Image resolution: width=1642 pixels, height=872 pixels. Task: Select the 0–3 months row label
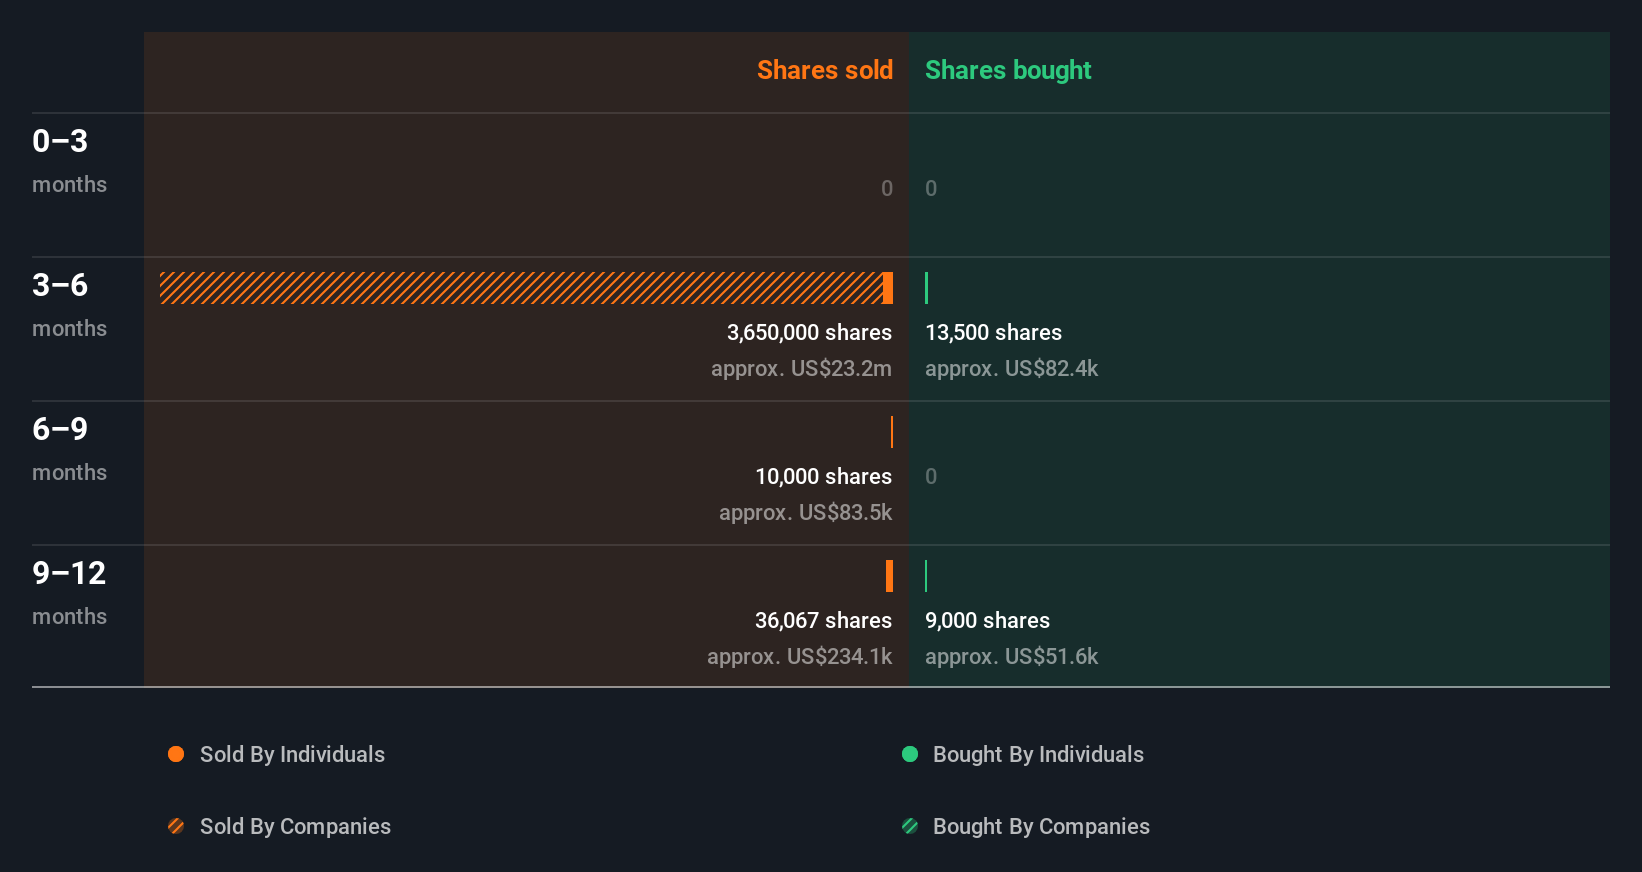pyautogui.click(x=68, y=160)
